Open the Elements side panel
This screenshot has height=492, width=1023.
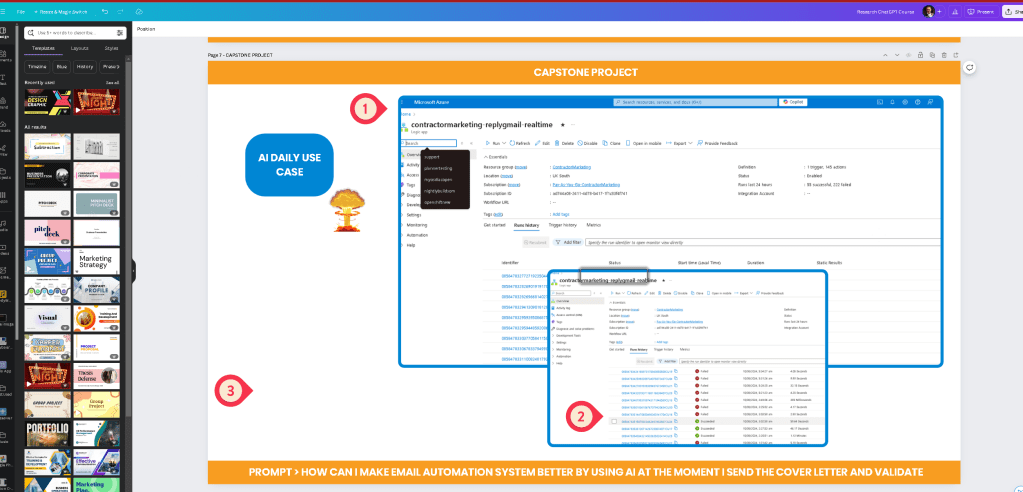point(5,57)
